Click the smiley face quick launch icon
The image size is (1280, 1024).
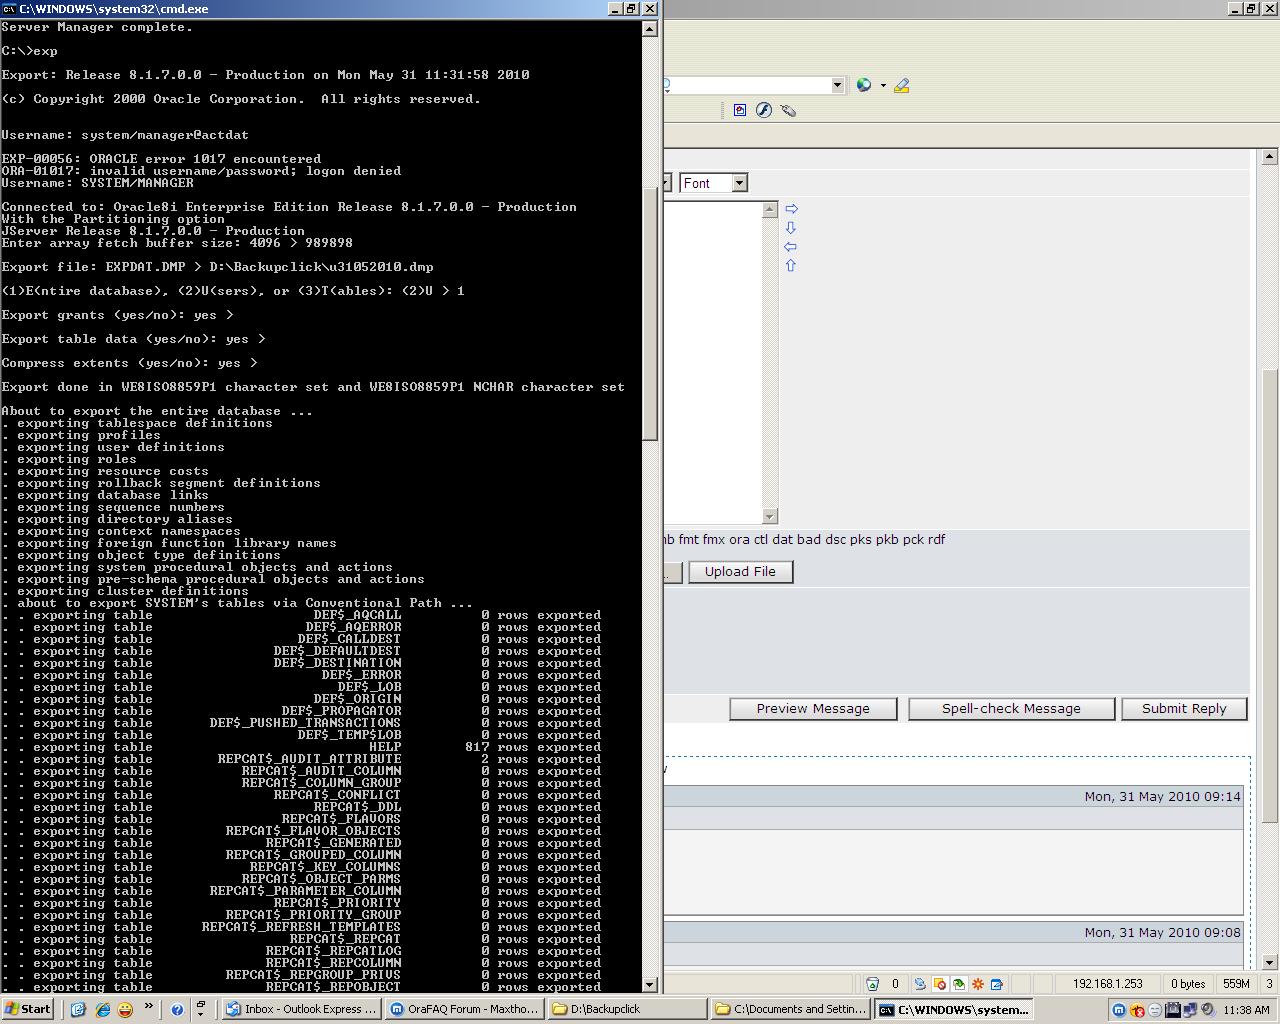click(125, 1009)
